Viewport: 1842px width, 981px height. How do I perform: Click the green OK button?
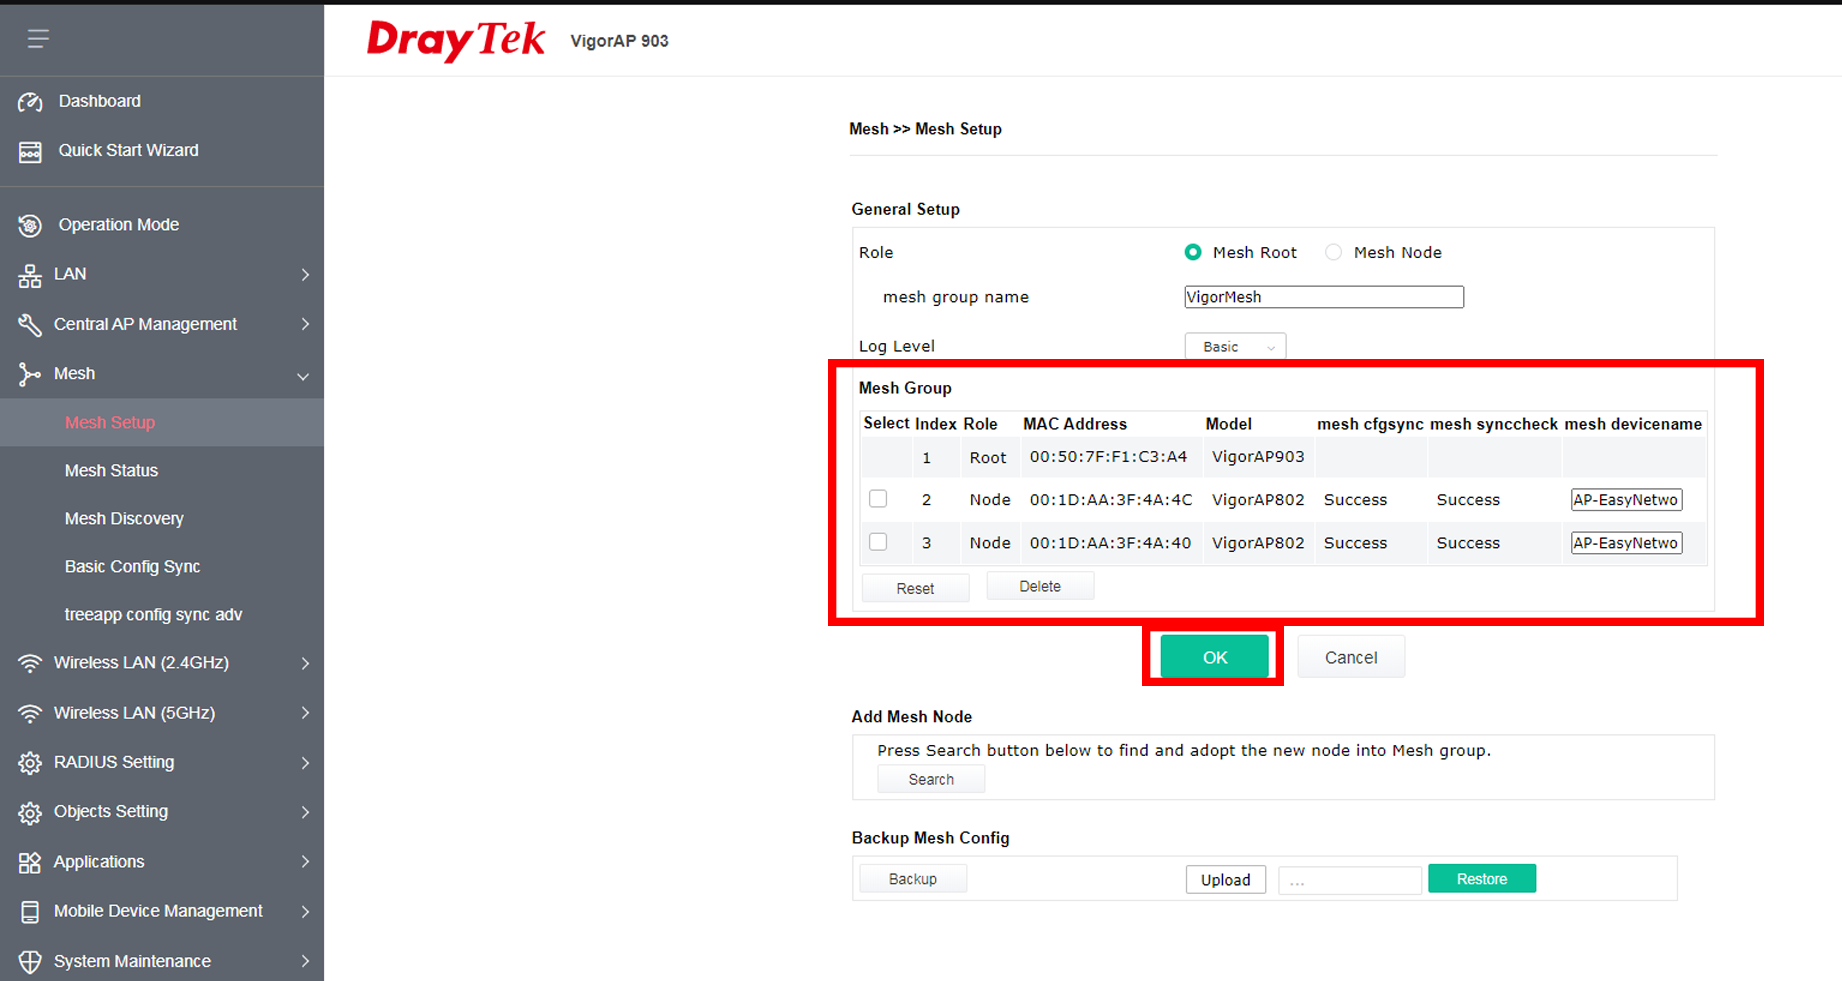(1214, 657)
